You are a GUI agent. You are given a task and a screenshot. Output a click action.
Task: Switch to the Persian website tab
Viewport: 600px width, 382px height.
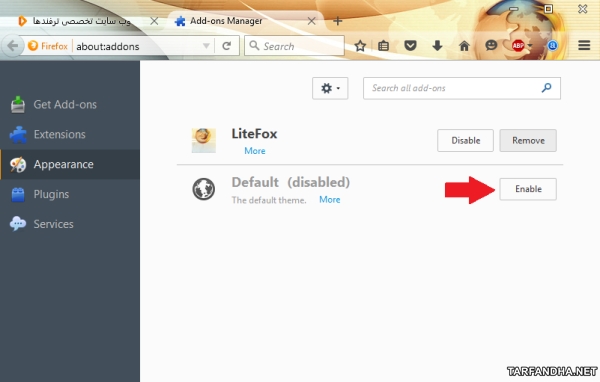(81, 21)
